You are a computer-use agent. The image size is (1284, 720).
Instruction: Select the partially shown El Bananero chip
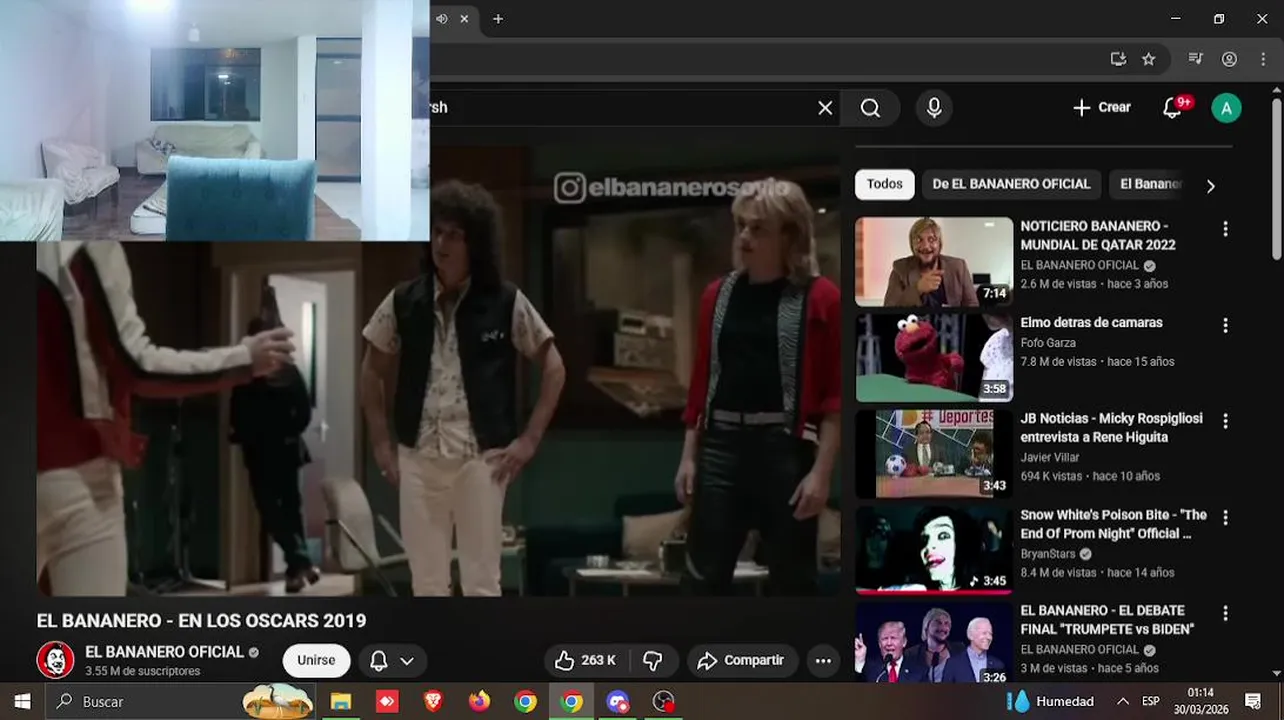(x=1150, y=184)
